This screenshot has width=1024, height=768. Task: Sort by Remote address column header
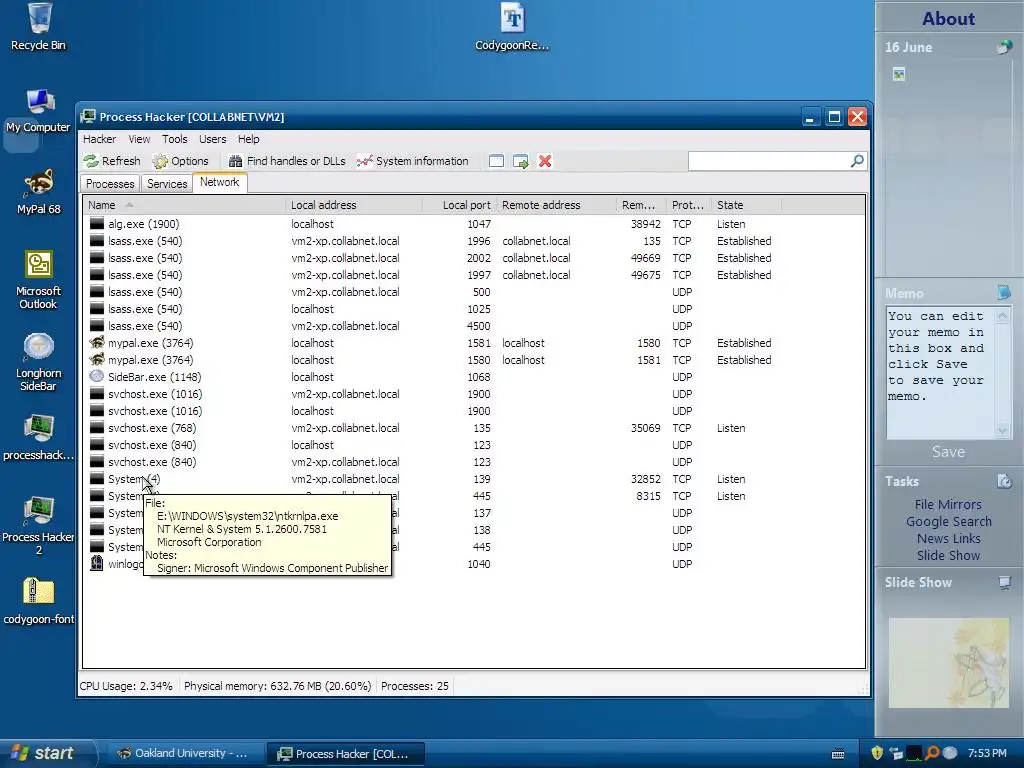[x=556, y=205]
